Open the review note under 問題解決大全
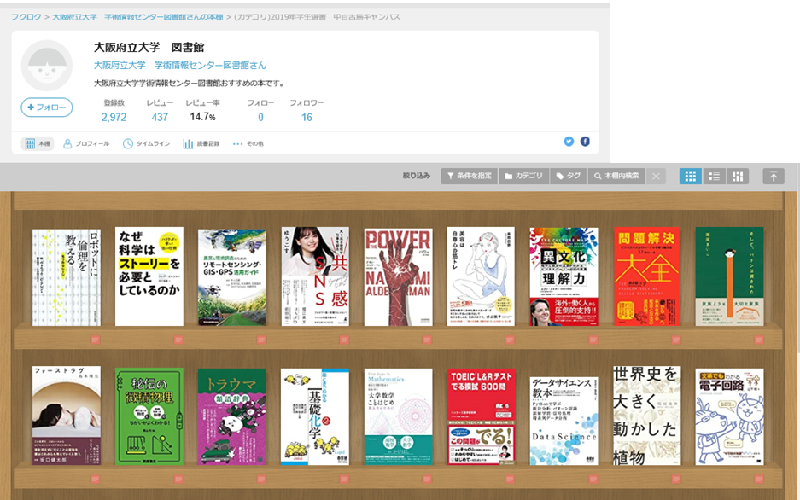The width and height of the screenshot is (800, 500). pos(676,339)
